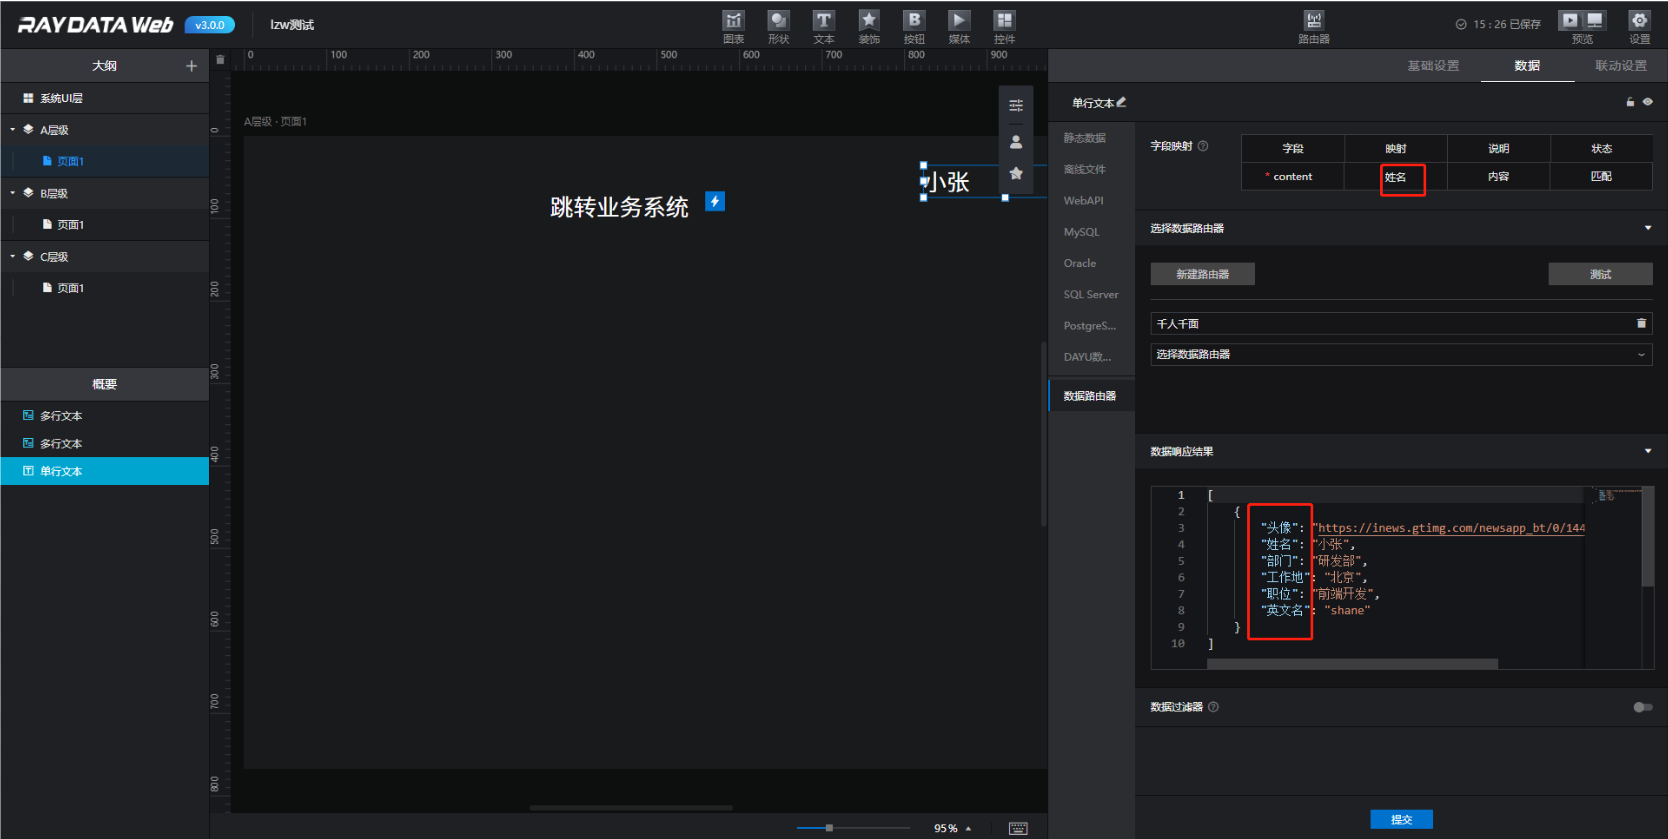The height and width of the screenshot is (839, 1668).
Task: Toggle the lock icon for 单行文本
Action: tap(1630, 102)
